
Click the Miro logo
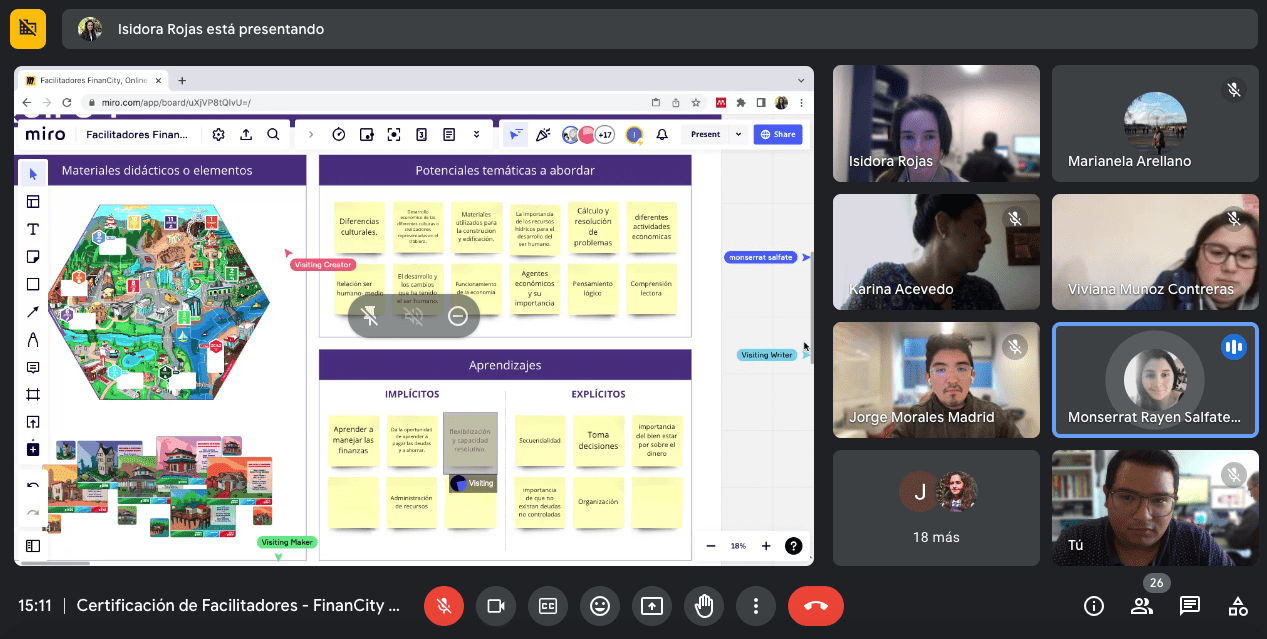45,134
